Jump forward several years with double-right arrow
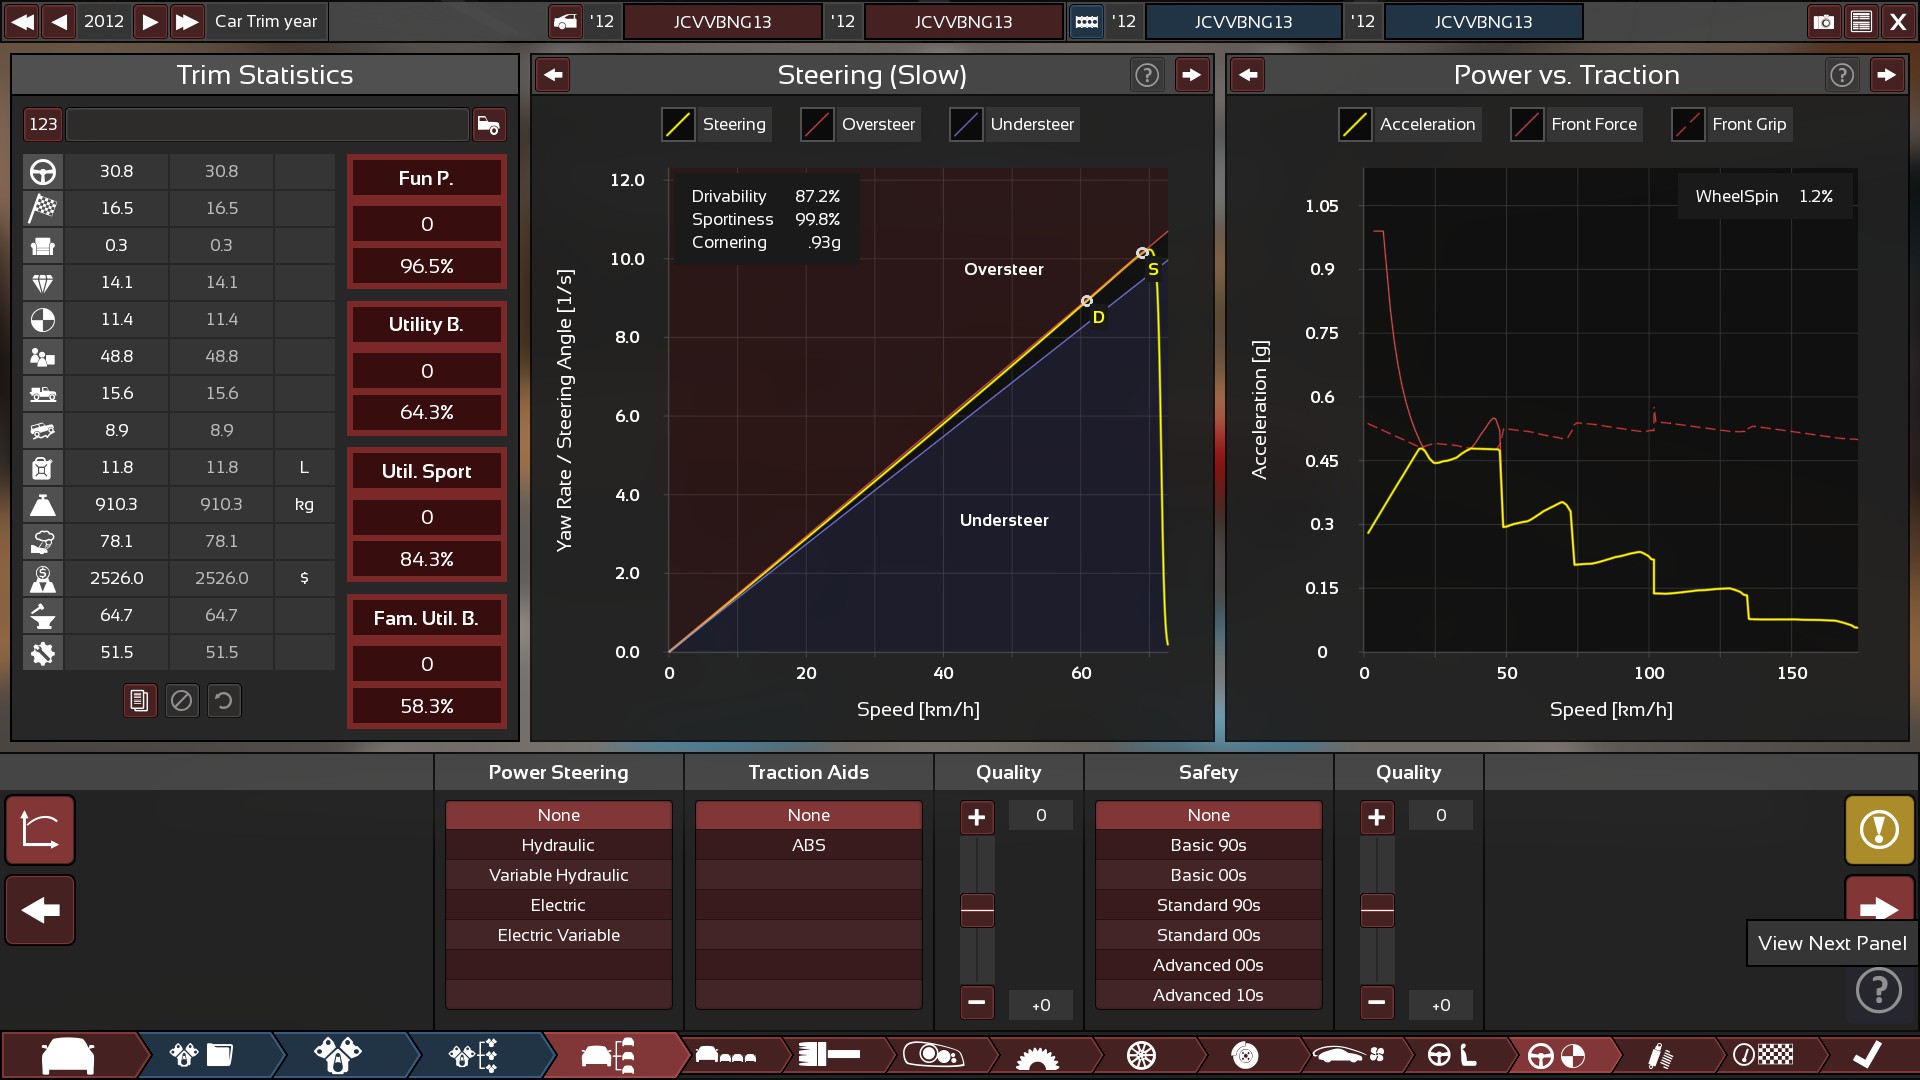Image resolution: width=1920 pixels, height=1080 pixels. click(x=187, y=21)
